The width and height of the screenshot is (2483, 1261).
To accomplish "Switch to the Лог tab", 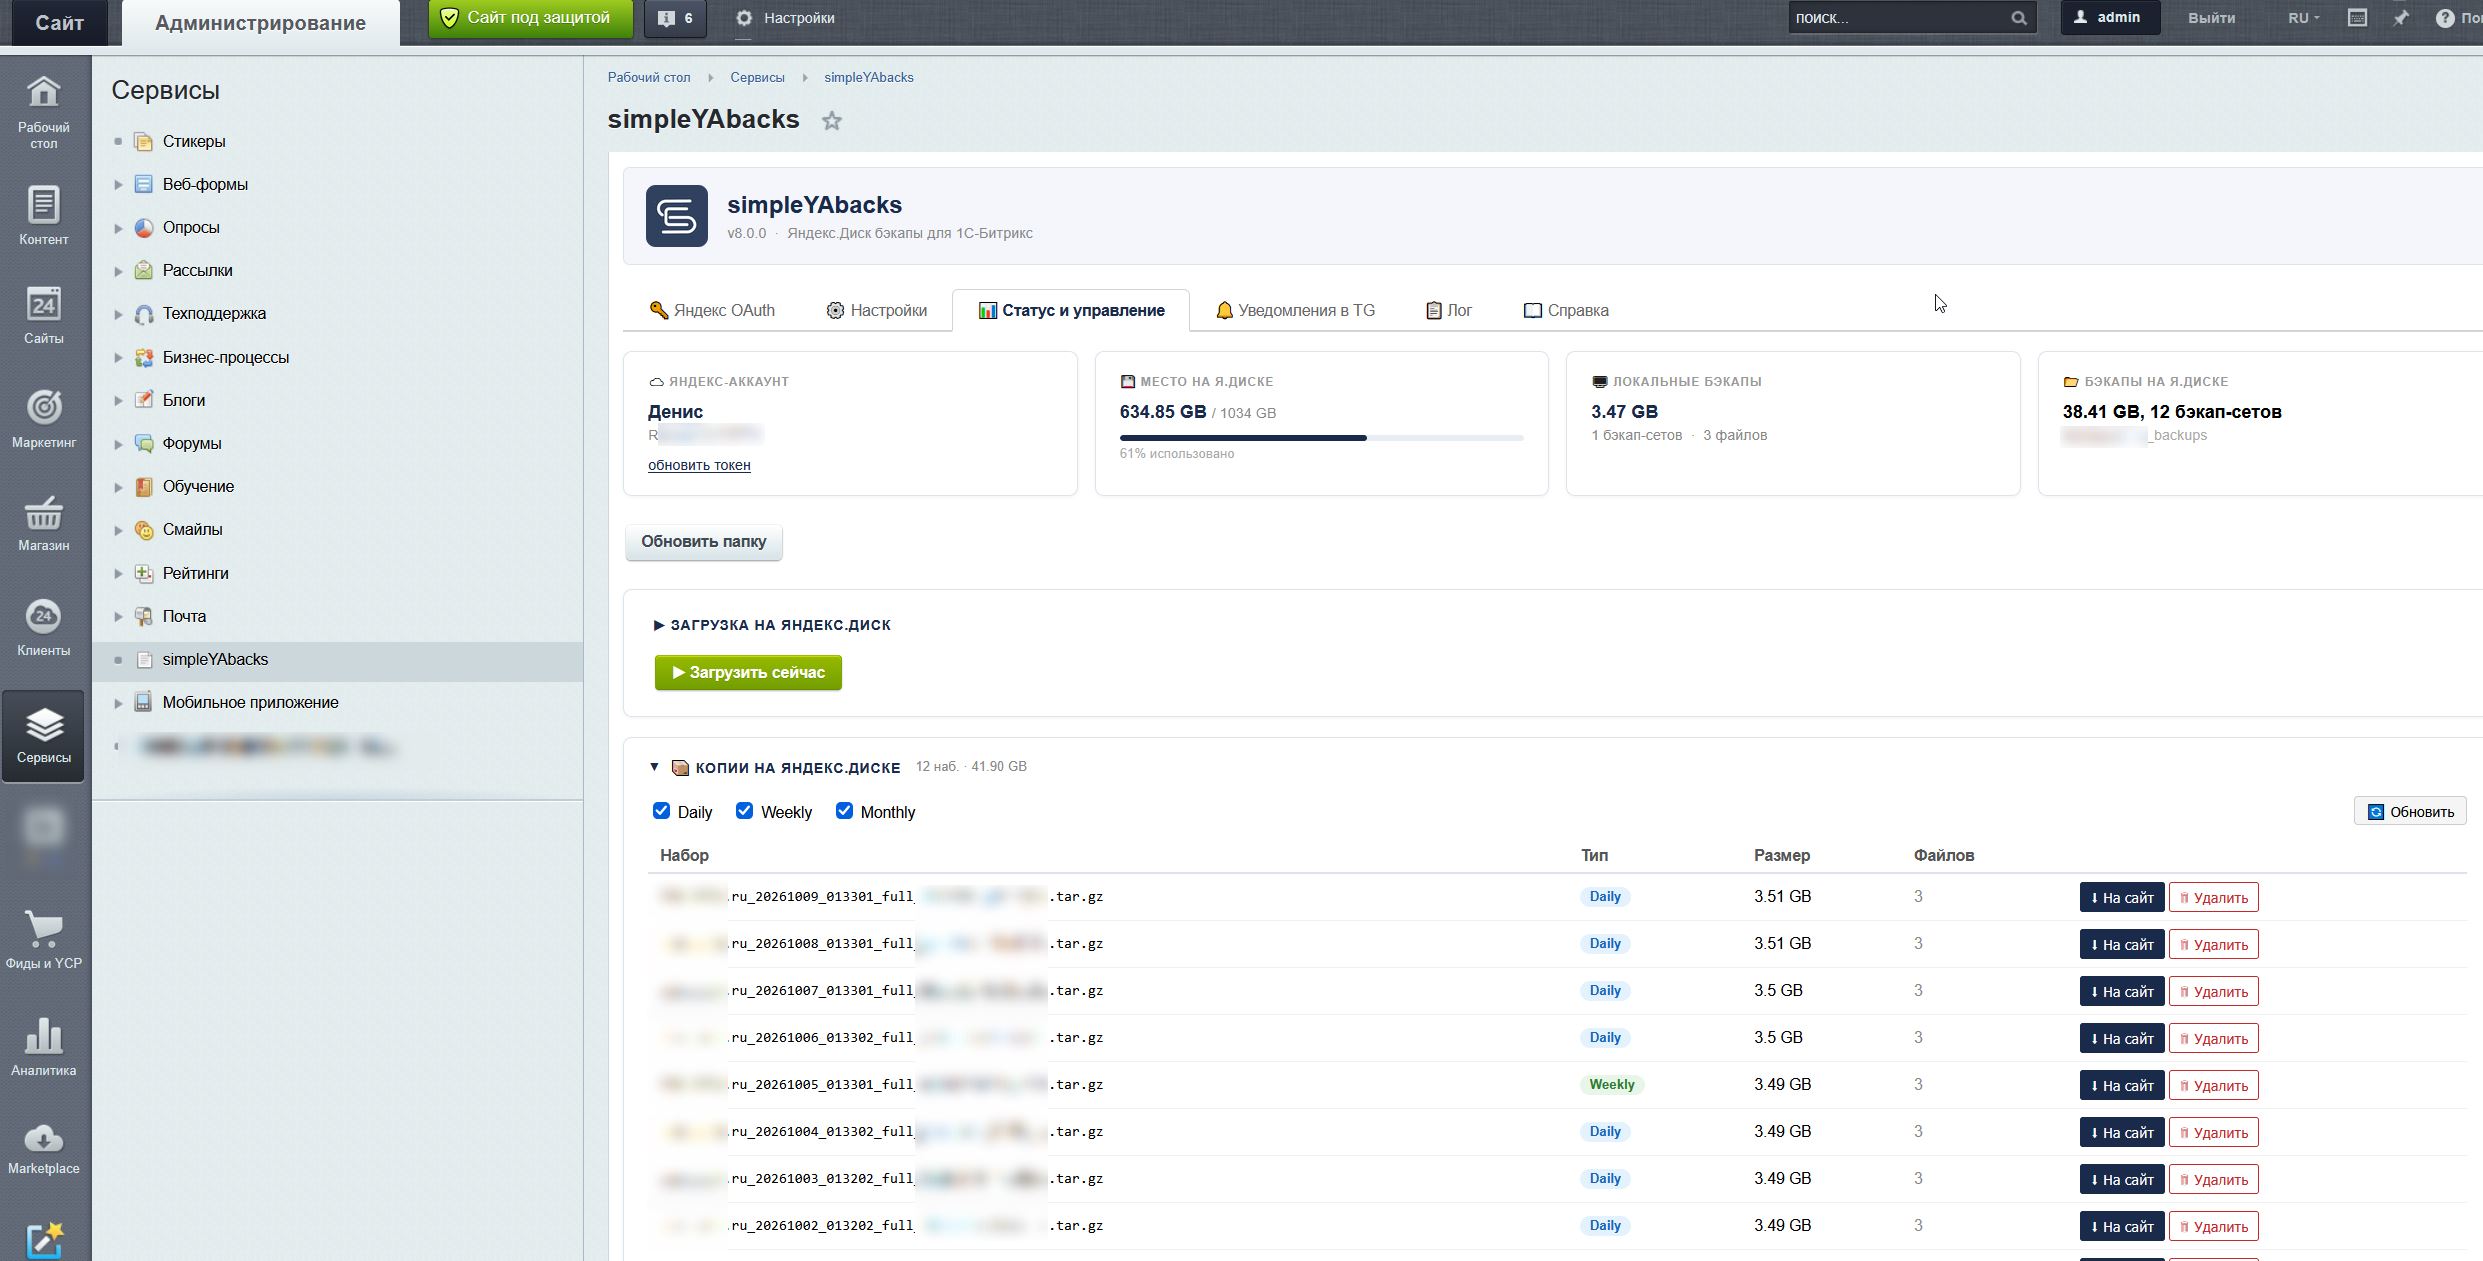I will click(x=1448, y=310).
